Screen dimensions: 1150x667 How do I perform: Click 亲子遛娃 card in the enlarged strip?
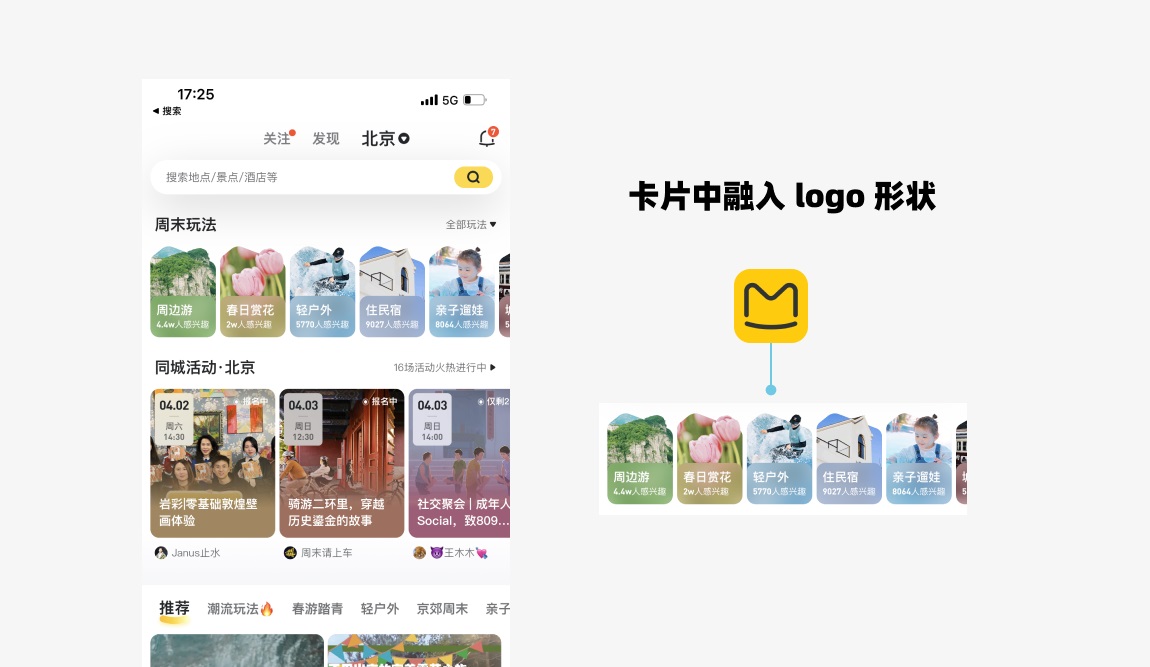point(918,459)
